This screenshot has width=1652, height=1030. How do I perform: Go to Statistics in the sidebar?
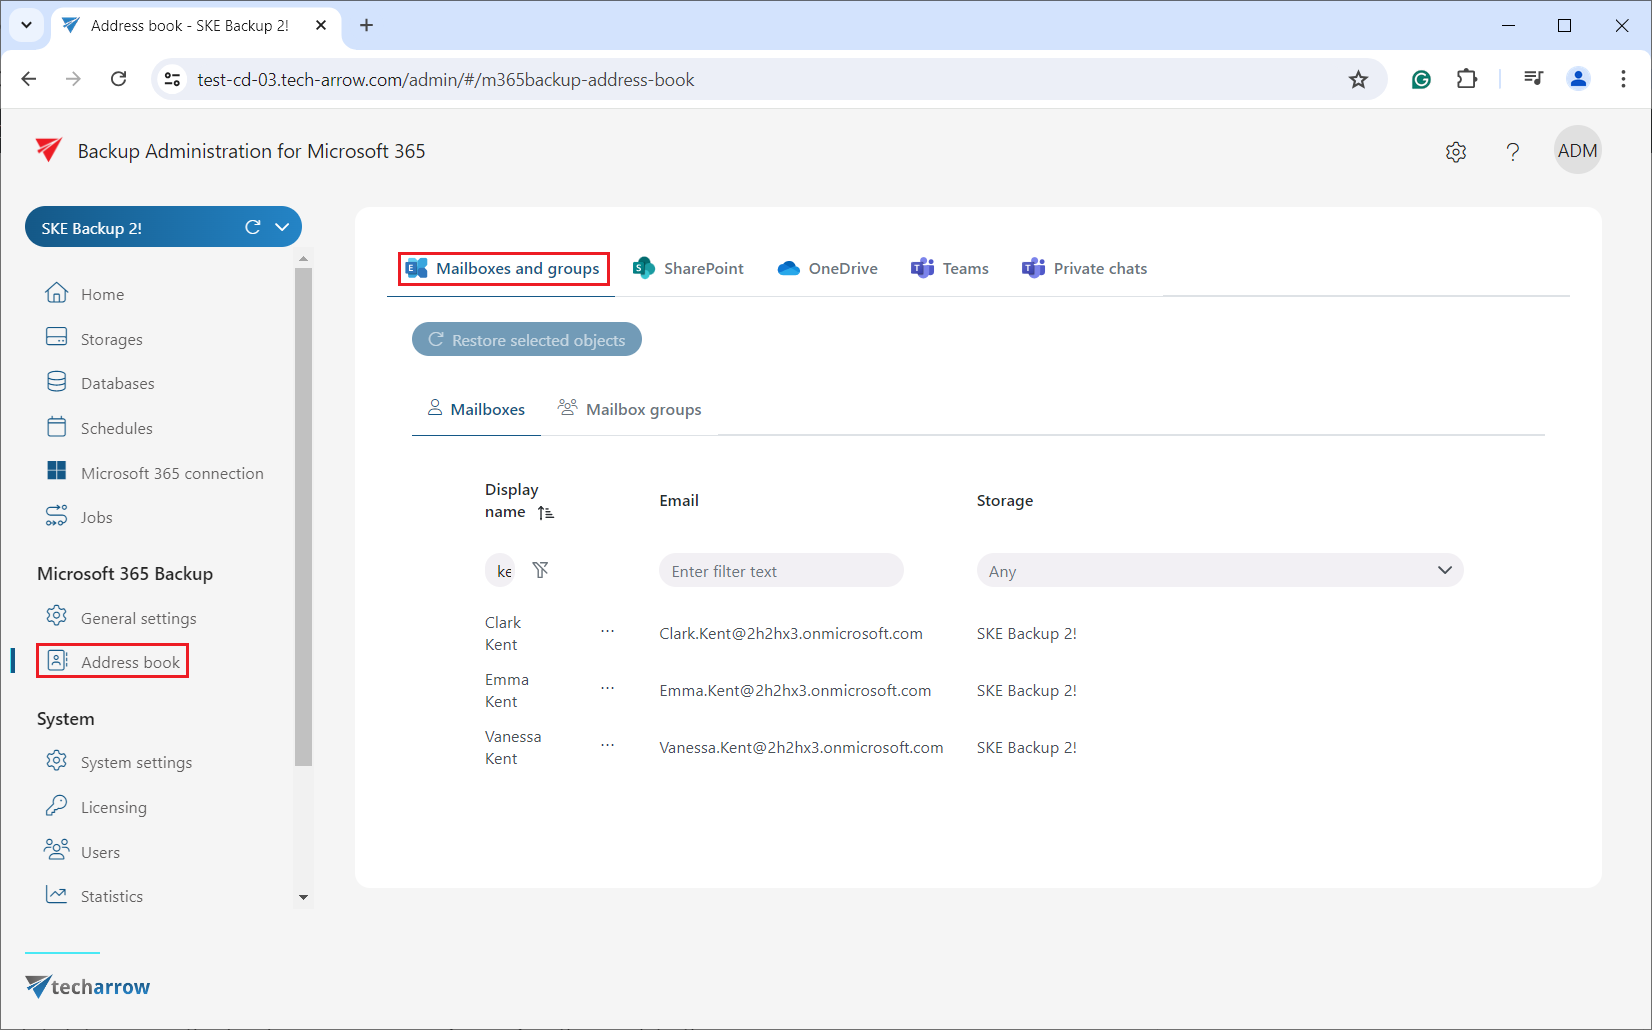pyautogui.click(x=111, y=896)
